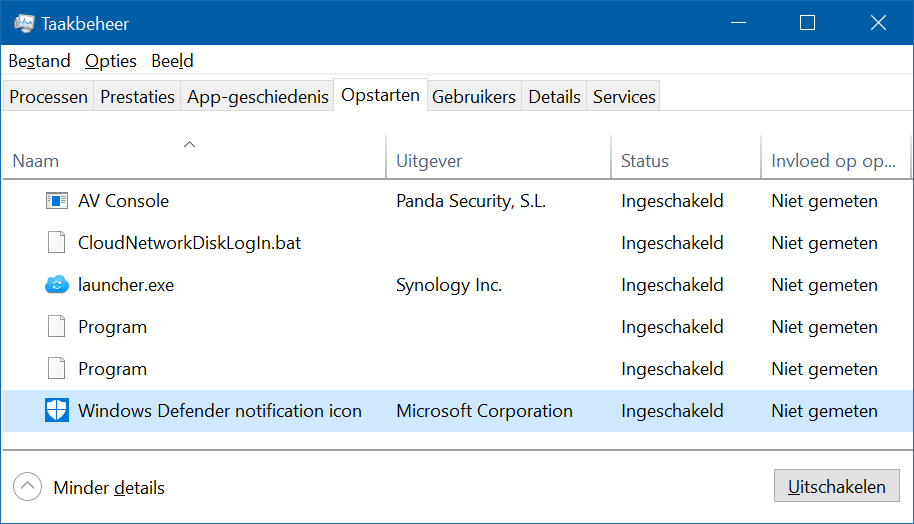Open the Beeld menu
Image resolution: width=914 pixels, height=524 pixels.
click(173, 61)
